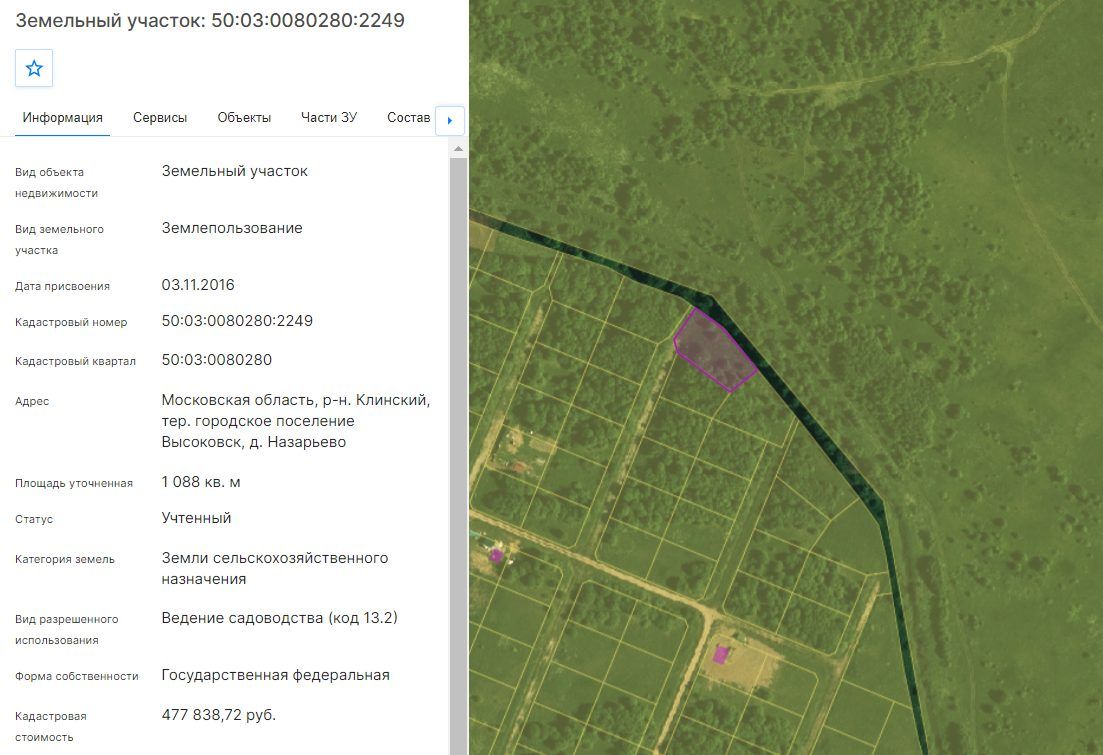
Task: Click cadastral number value 50:03:0080280:2249
Action: [x=237, y=321]
